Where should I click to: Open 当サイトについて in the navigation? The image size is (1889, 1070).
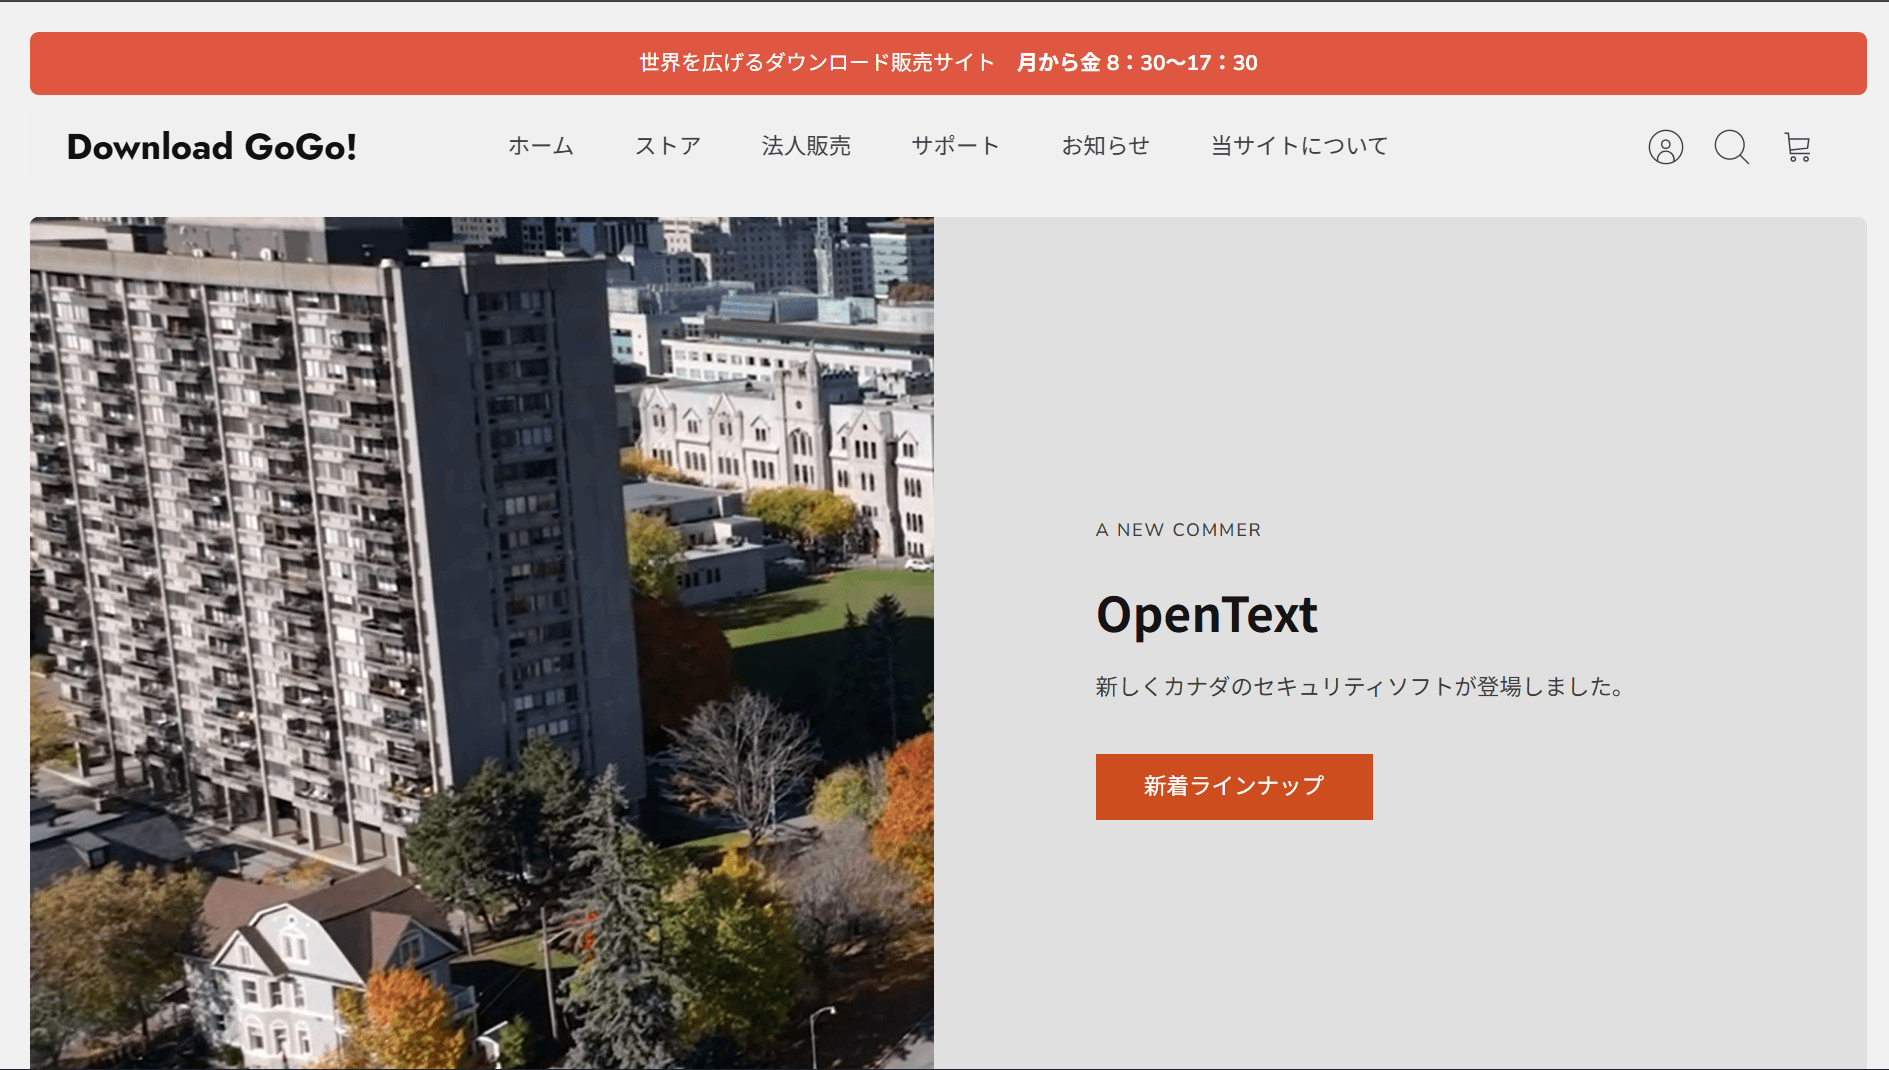tap(1300, 146)
